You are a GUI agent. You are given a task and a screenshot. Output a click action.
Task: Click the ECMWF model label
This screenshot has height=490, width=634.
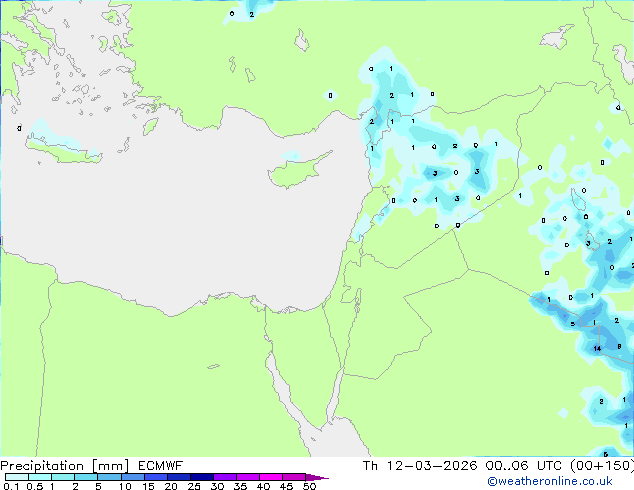[161, 466]
